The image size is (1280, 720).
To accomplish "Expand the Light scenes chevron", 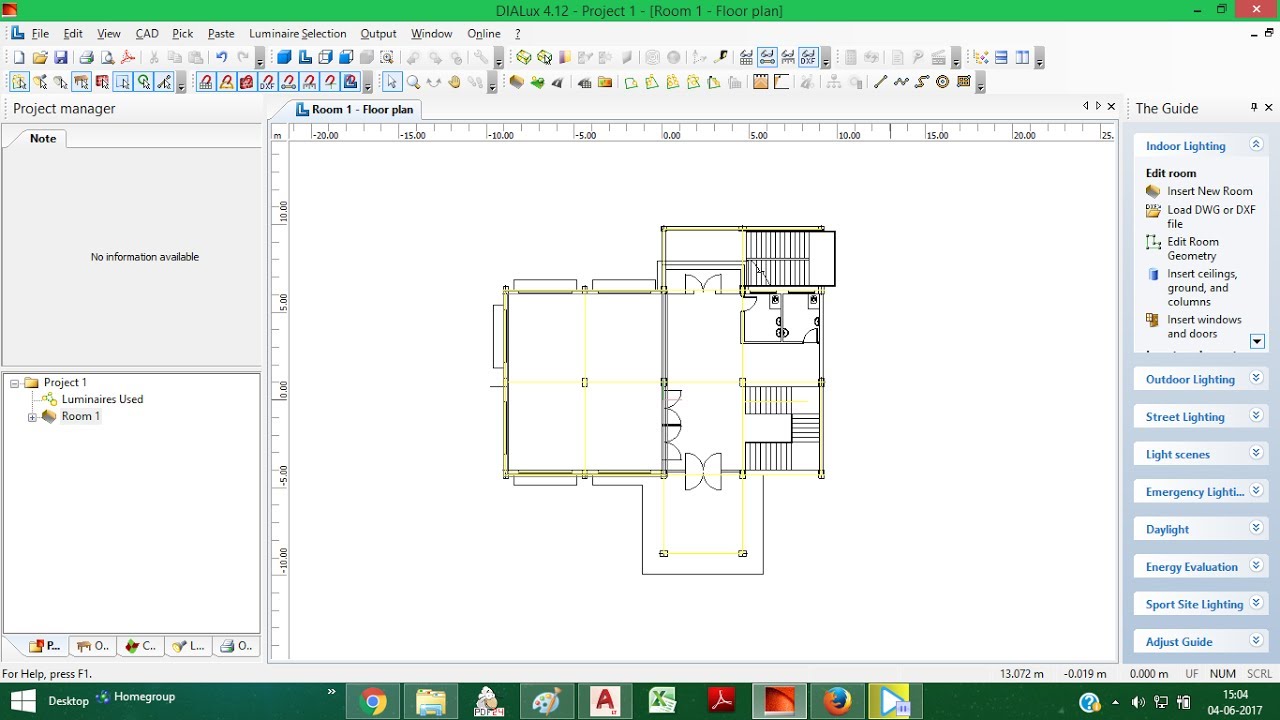I will tap(1256, 453).
